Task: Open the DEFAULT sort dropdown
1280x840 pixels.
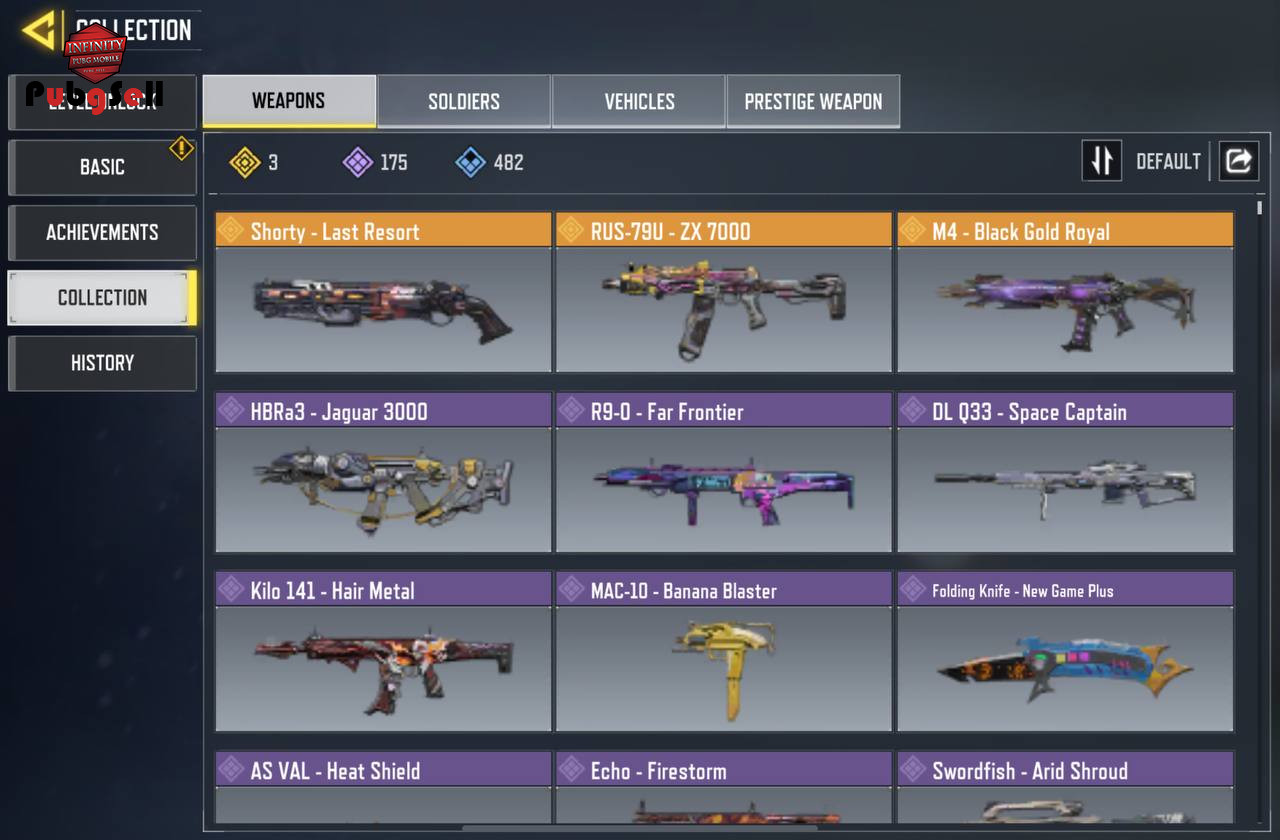Action: click(x=1168, y=161)
